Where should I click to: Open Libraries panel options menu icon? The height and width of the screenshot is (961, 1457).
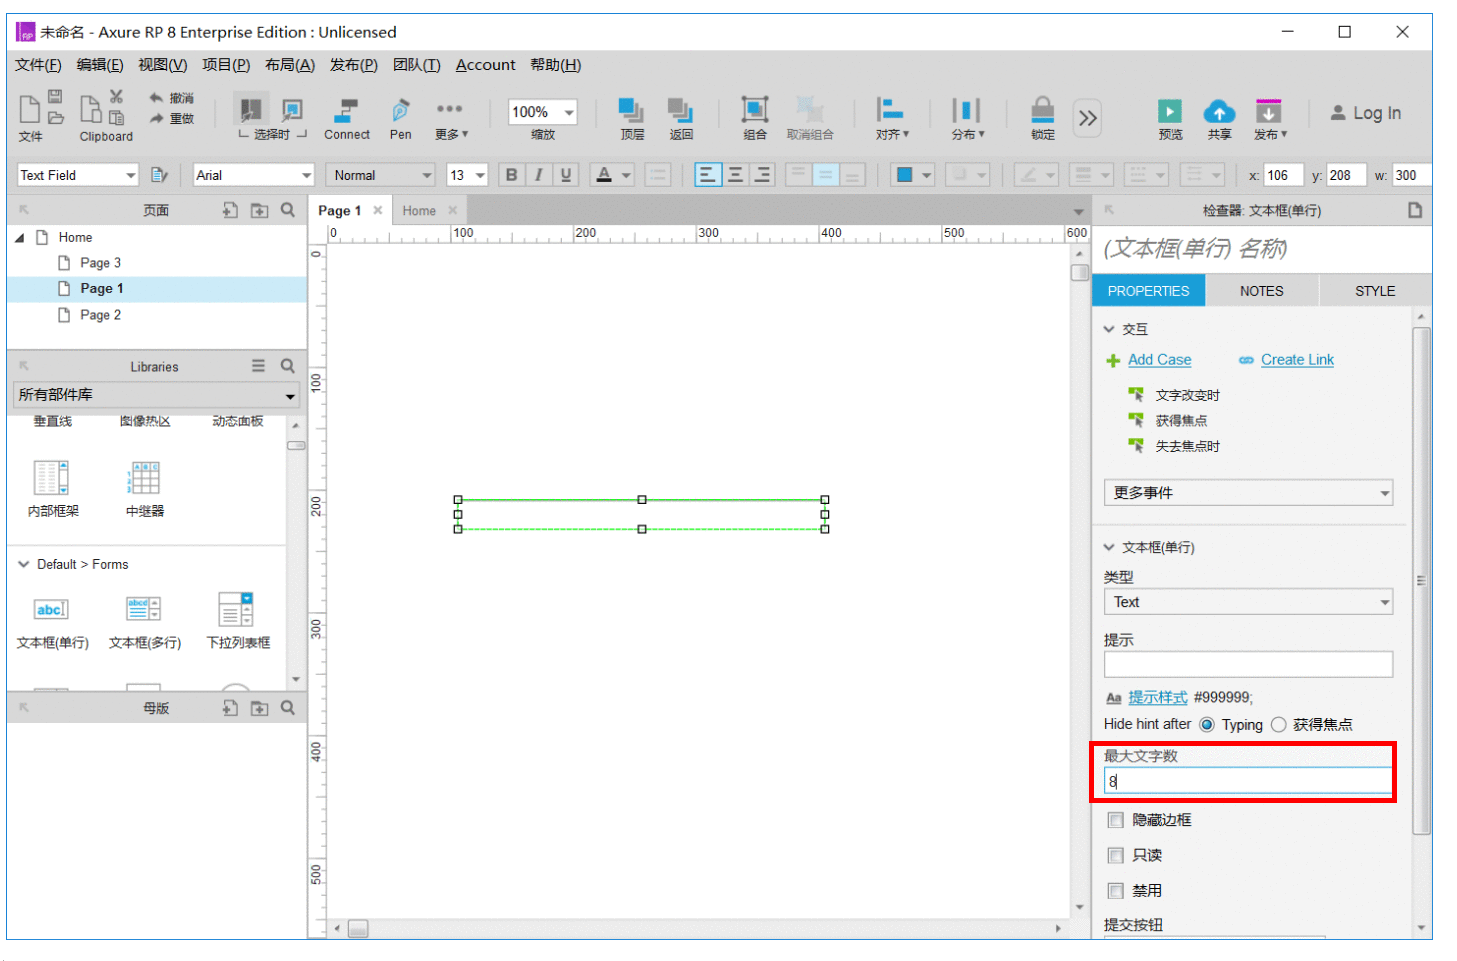click(x=258, y=366)
